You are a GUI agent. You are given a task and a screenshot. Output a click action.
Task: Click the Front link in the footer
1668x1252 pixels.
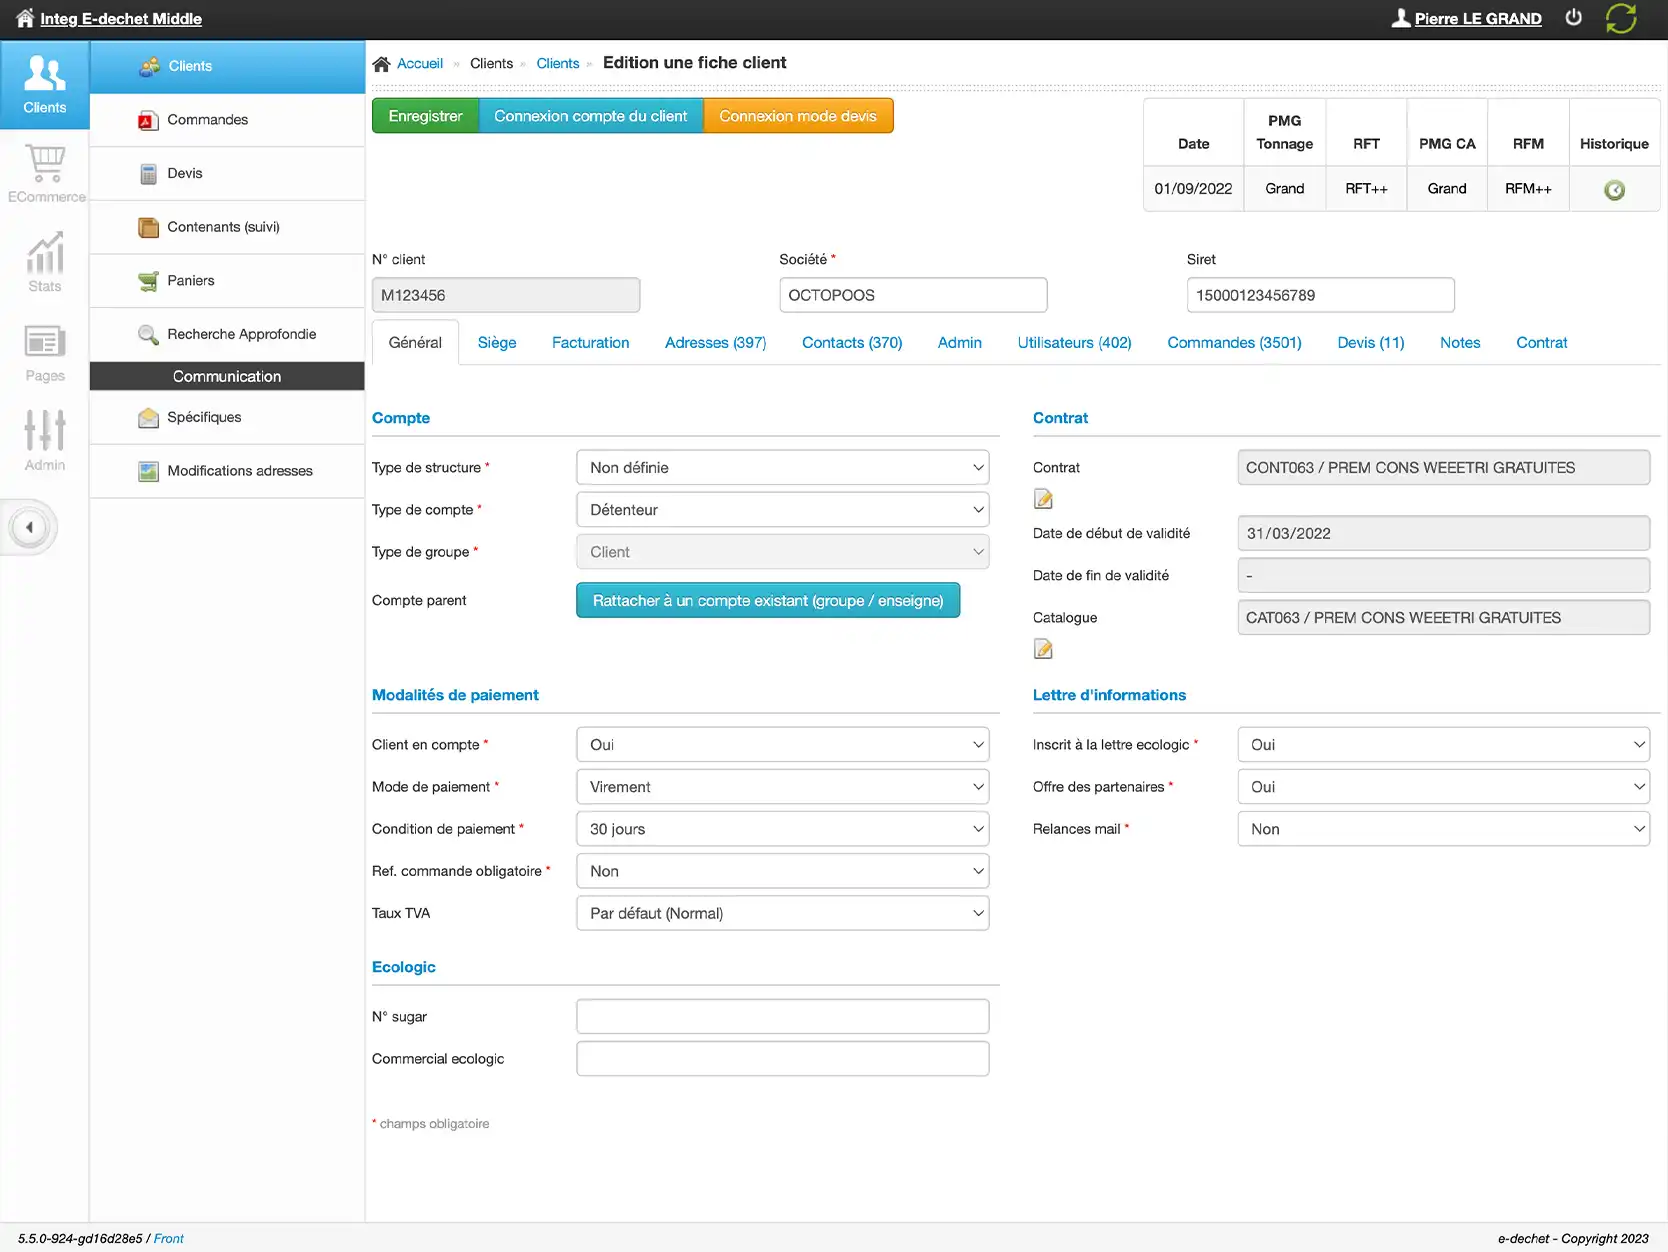point(168,1238)
